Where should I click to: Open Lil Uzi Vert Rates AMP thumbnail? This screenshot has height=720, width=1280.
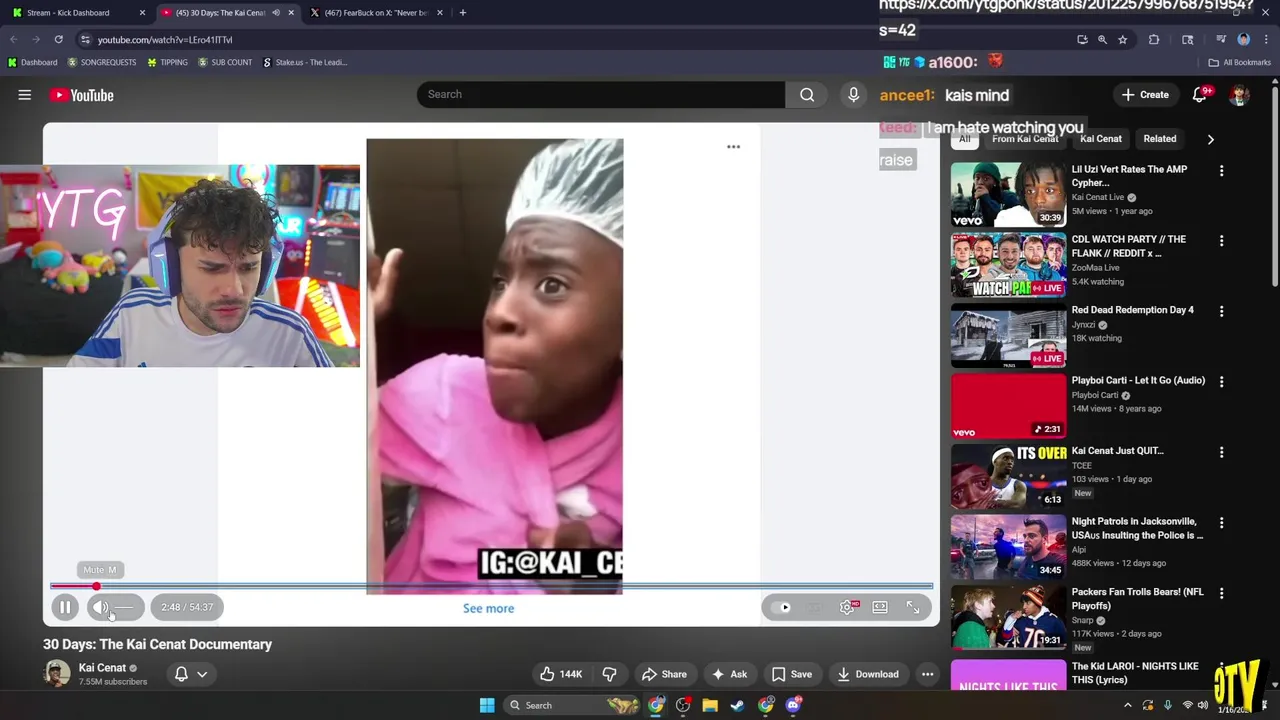(x=1008, y=195)
